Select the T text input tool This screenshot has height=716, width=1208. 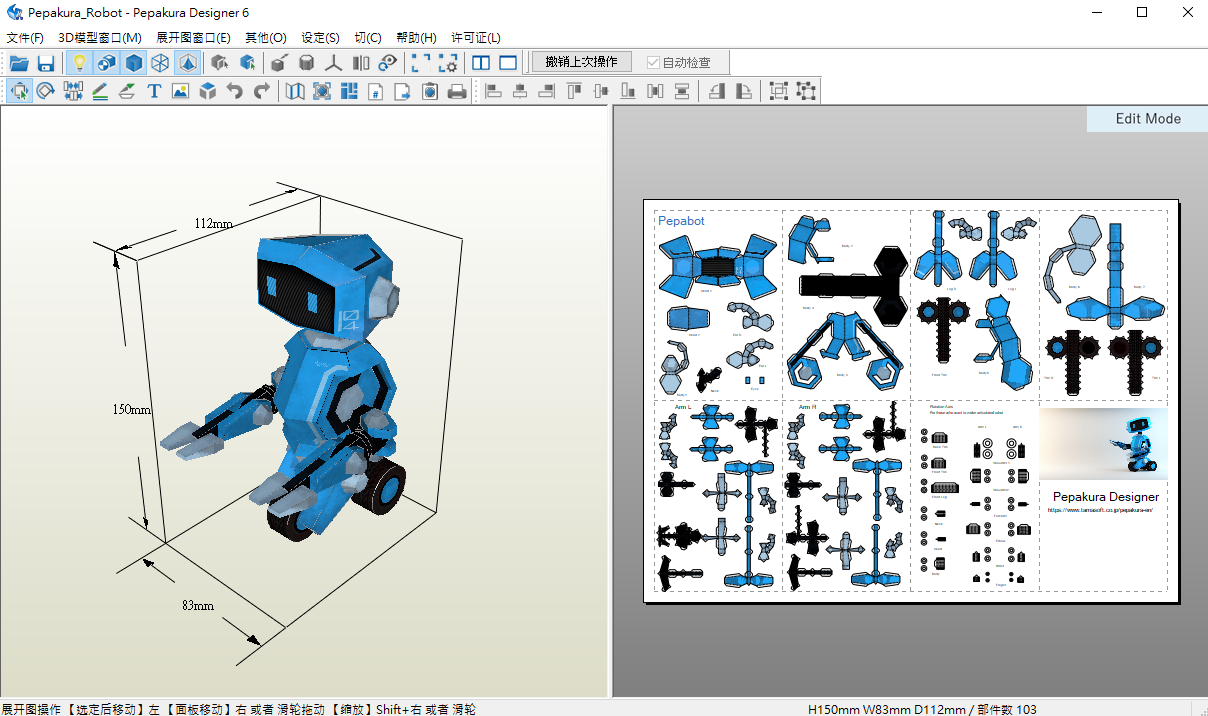pos(154,91)
